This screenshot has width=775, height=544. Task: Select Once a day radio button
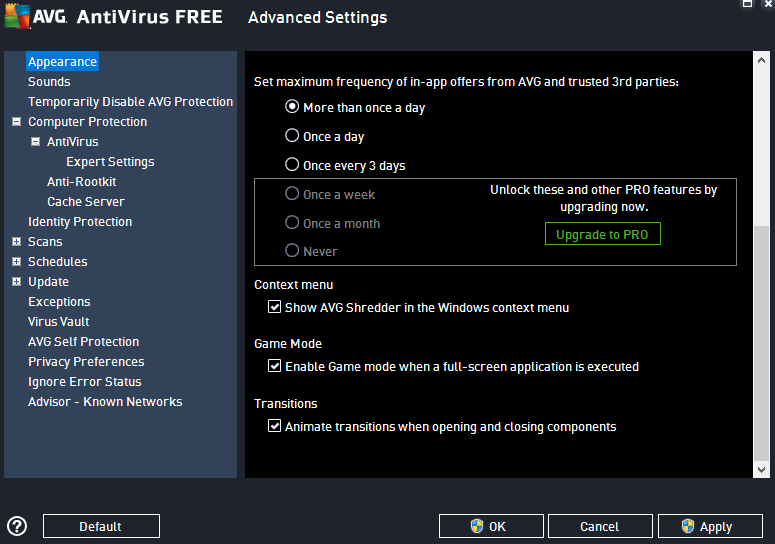(x=292, y=135)
